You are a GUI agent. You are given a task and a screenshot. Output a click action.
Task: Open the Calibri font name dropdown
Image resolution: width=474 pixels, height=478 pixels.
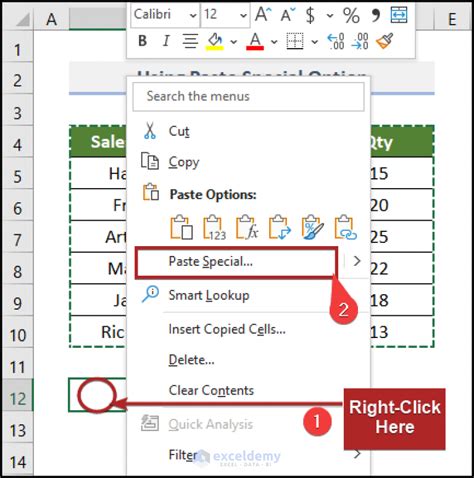[193, 15]
